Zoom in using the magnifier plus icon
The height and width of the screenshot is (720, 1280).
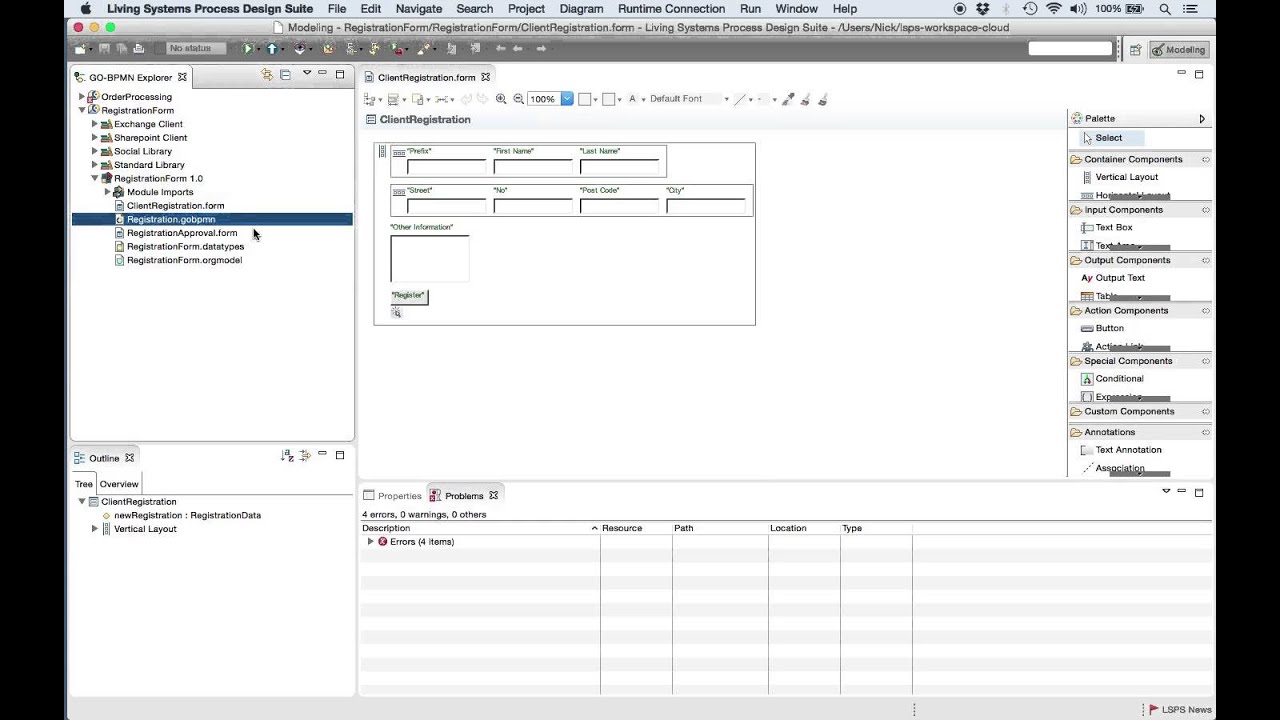(501, 99)
